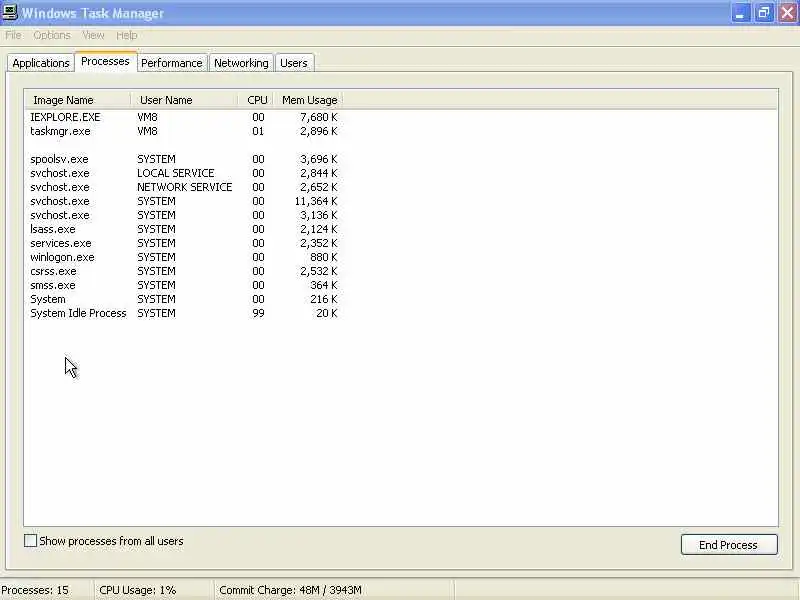Select the csrss.exe process
Image resolution: width=800 pixels, height=600 pixels.
tap(184, 271)
